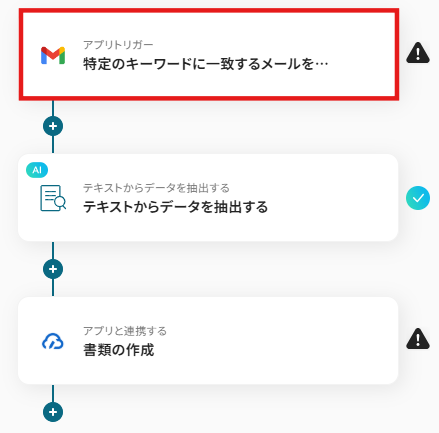Image resolution: width=439 pixels, height=433 pixels.
Task: Select the title 特定のキーワードに一致するメールを…
Action: tap(206, 64)
